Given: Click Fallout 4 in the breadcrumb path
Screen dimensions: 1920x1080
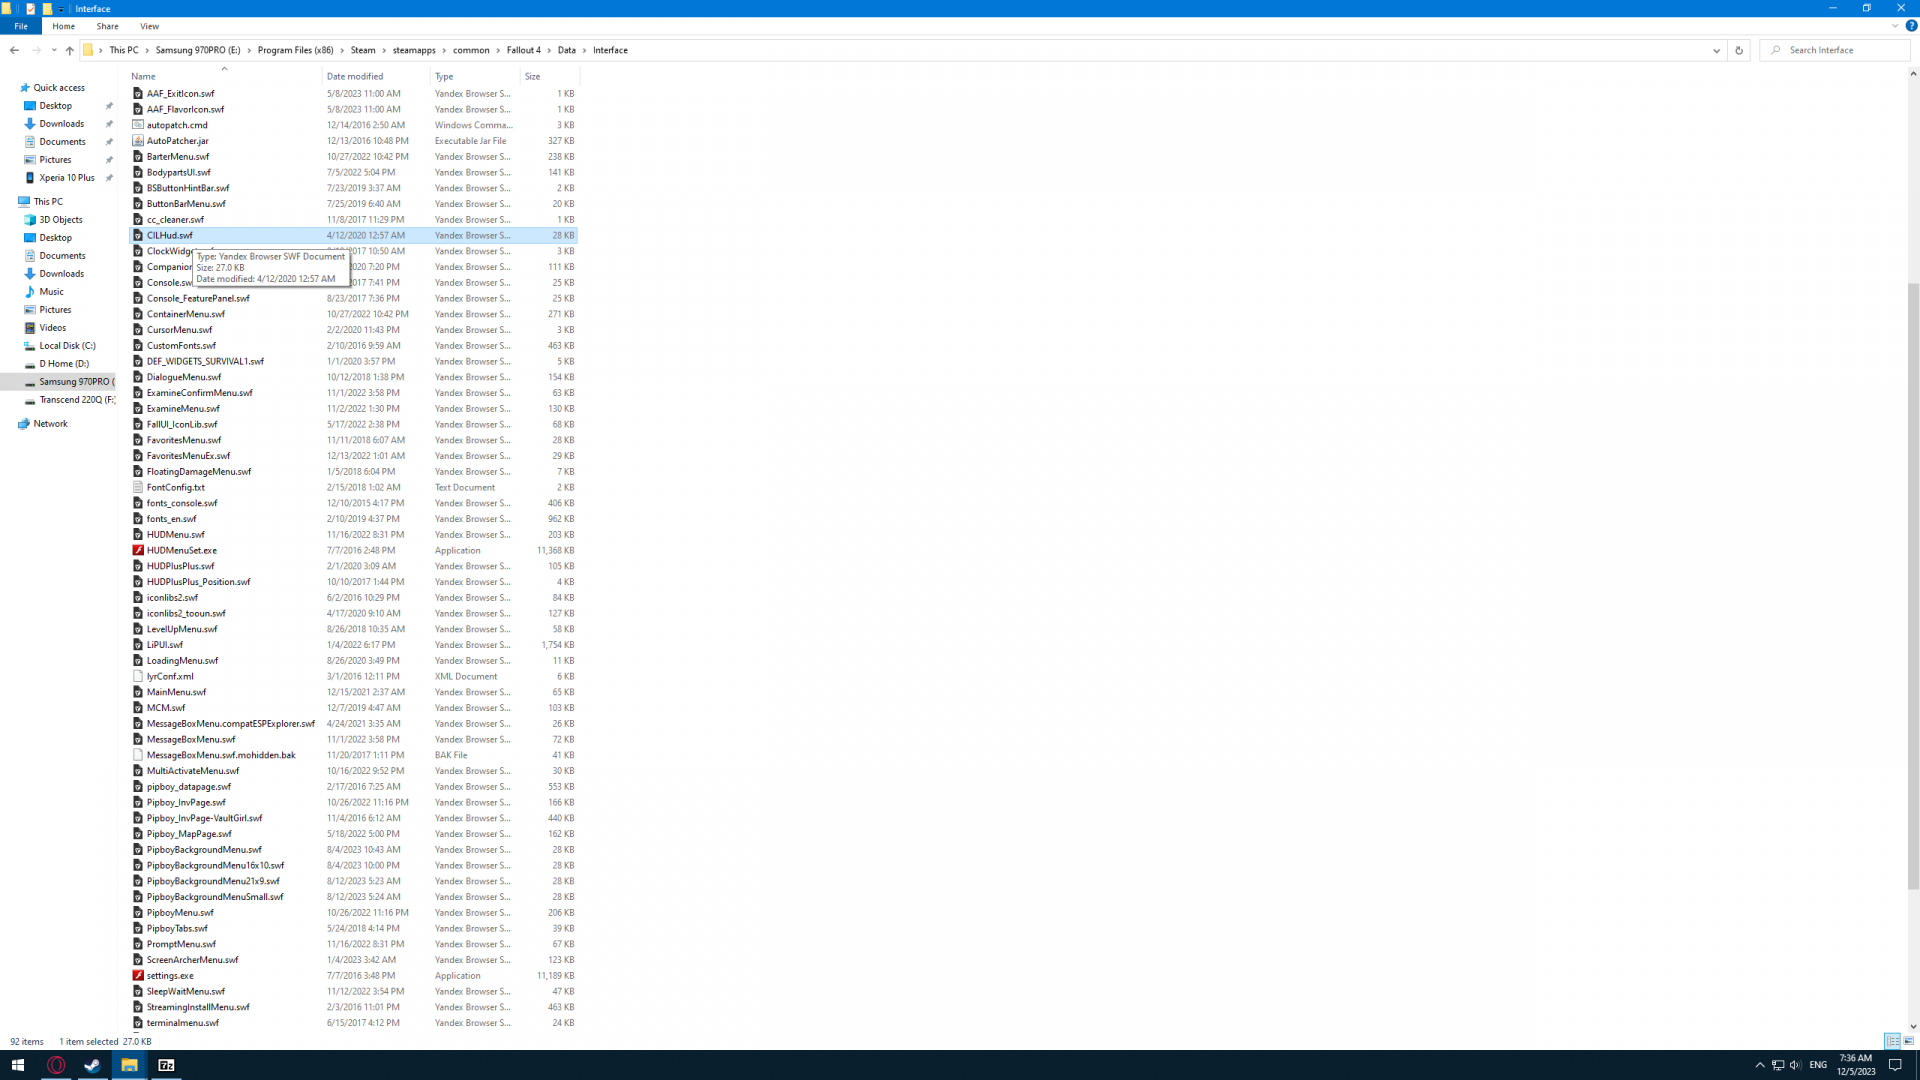Looking at the screenshot, I should [523, 50].
